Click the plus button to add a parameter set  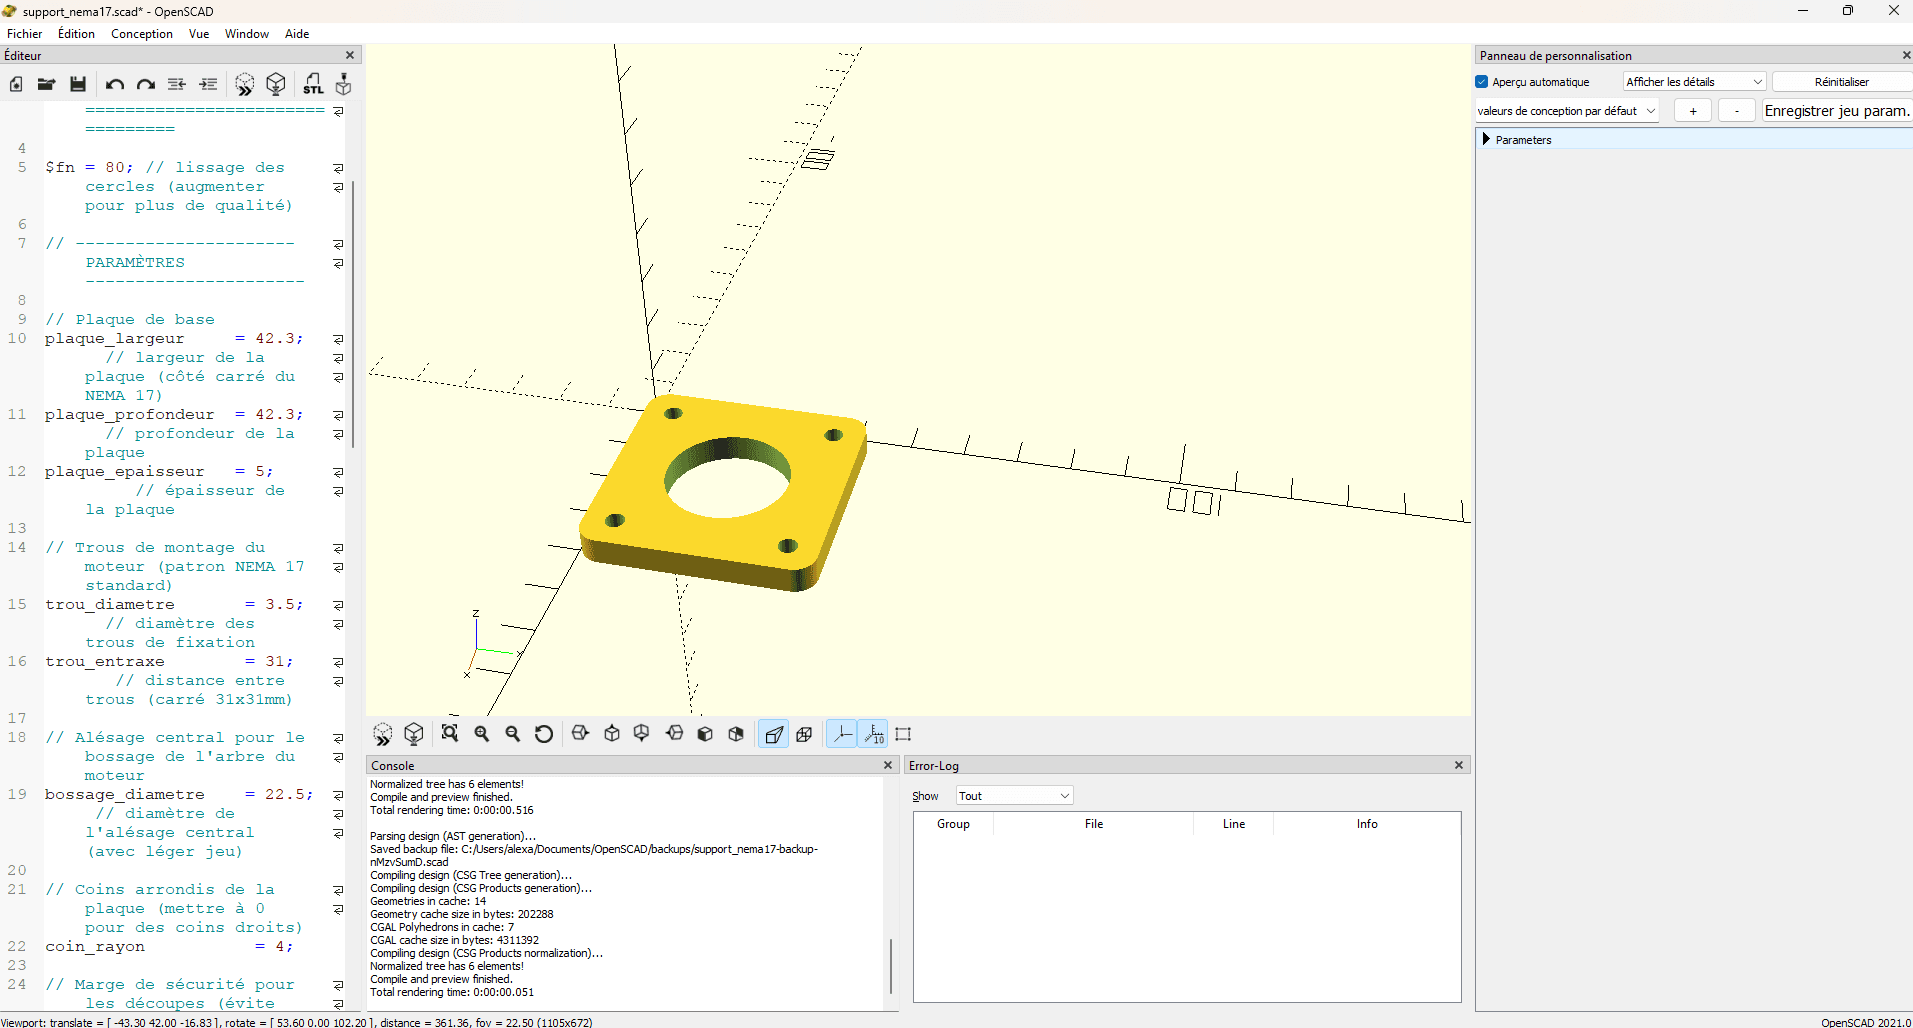pyautogui.click(x=1693, y=111)
